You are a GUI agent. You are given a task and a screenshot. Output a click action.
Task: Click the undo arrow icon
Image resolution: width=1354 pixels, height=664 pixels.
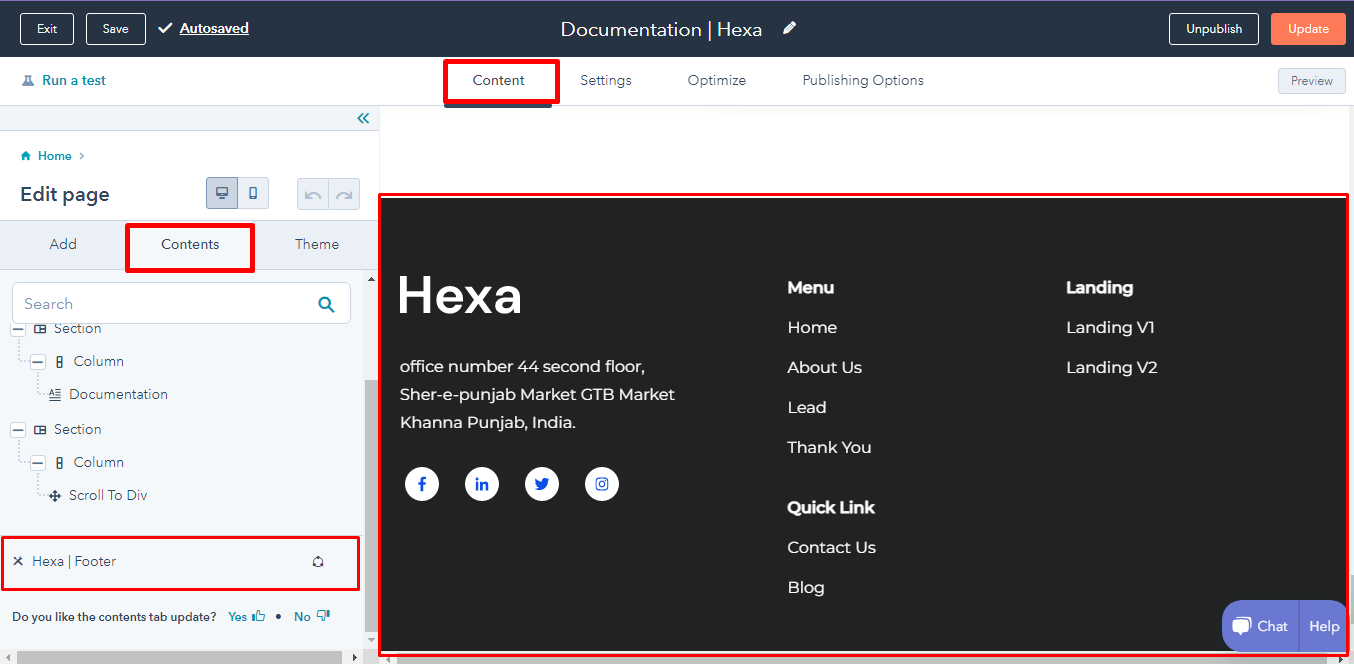click(313, 195)
